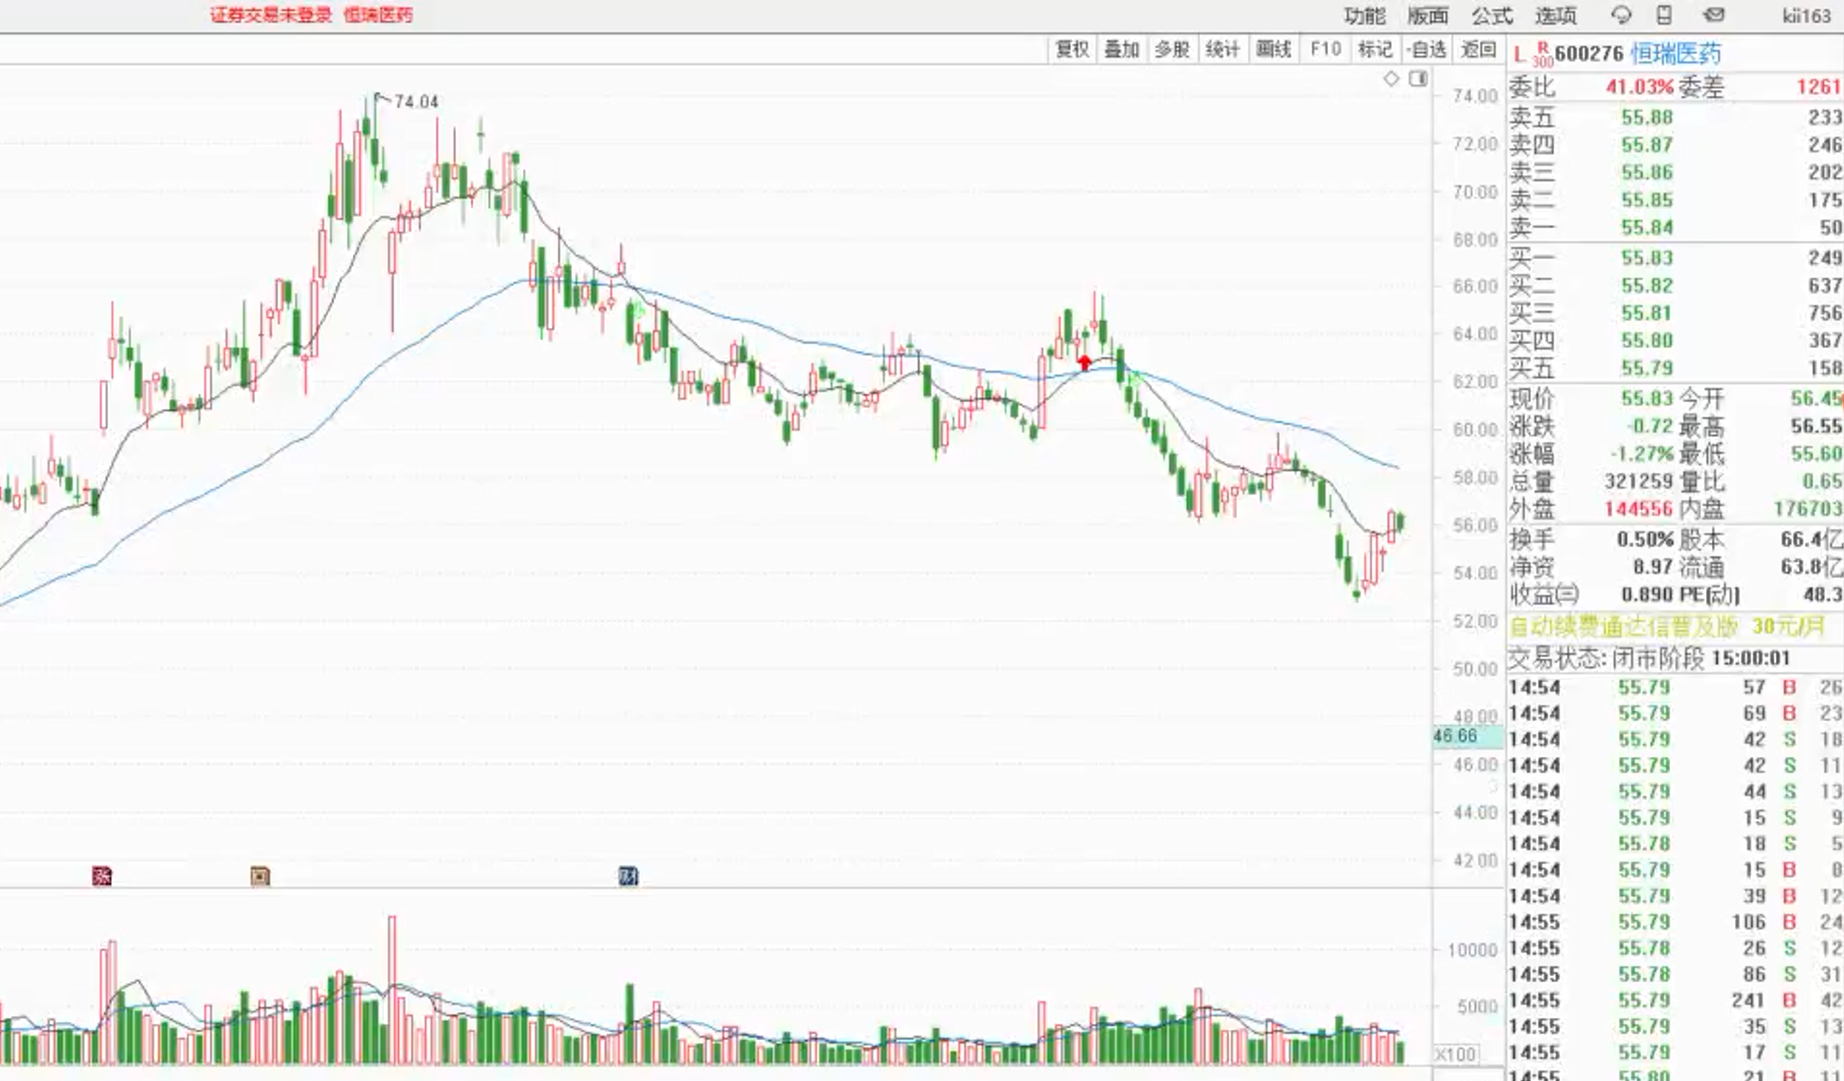The height and width of the screenshot is (1081, 1844).
Task: Open the 选项 menu
Action: (x=1556, y=16)
